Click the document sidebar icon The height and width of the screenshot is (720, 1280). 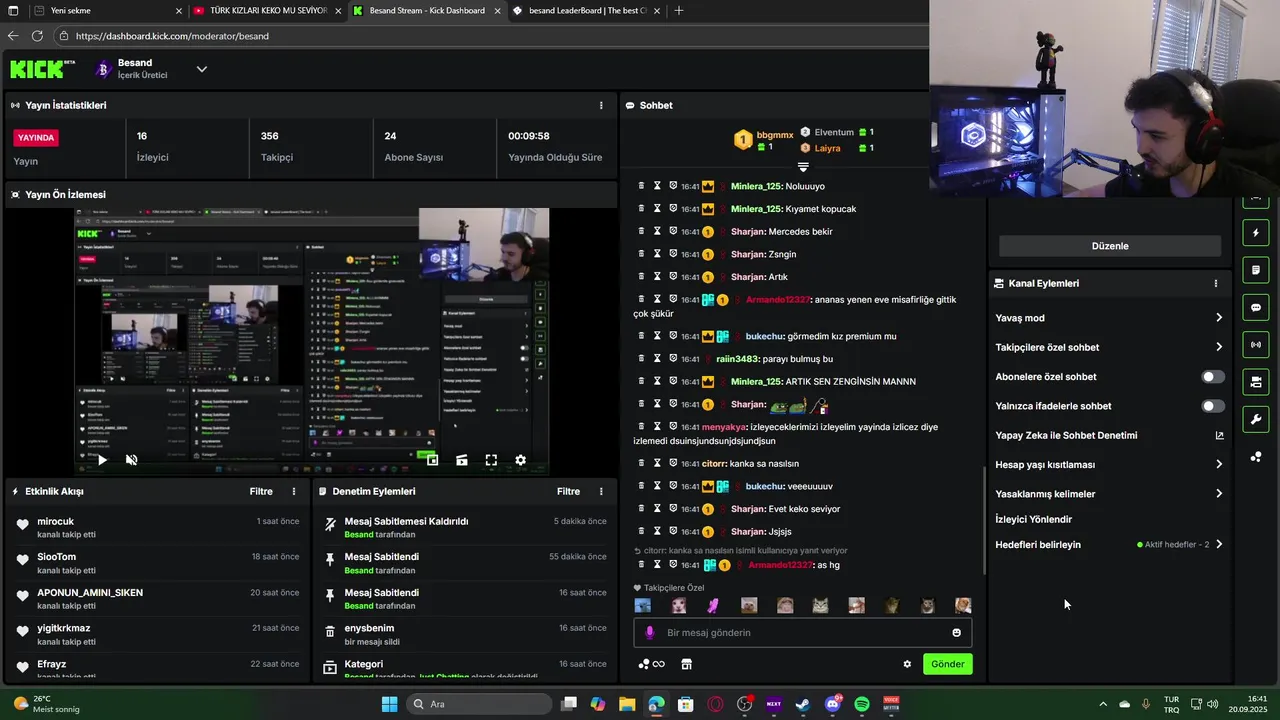1256,270
